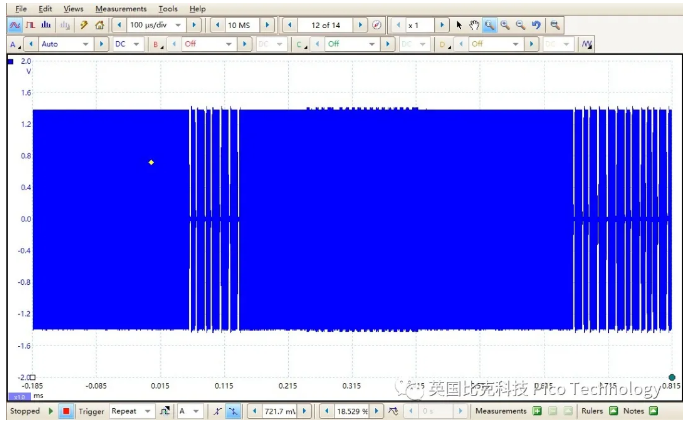This screenshot has width=690, height=426.
Task: Open the trigger mode Repeat dropdown
Action: [148, 411]
